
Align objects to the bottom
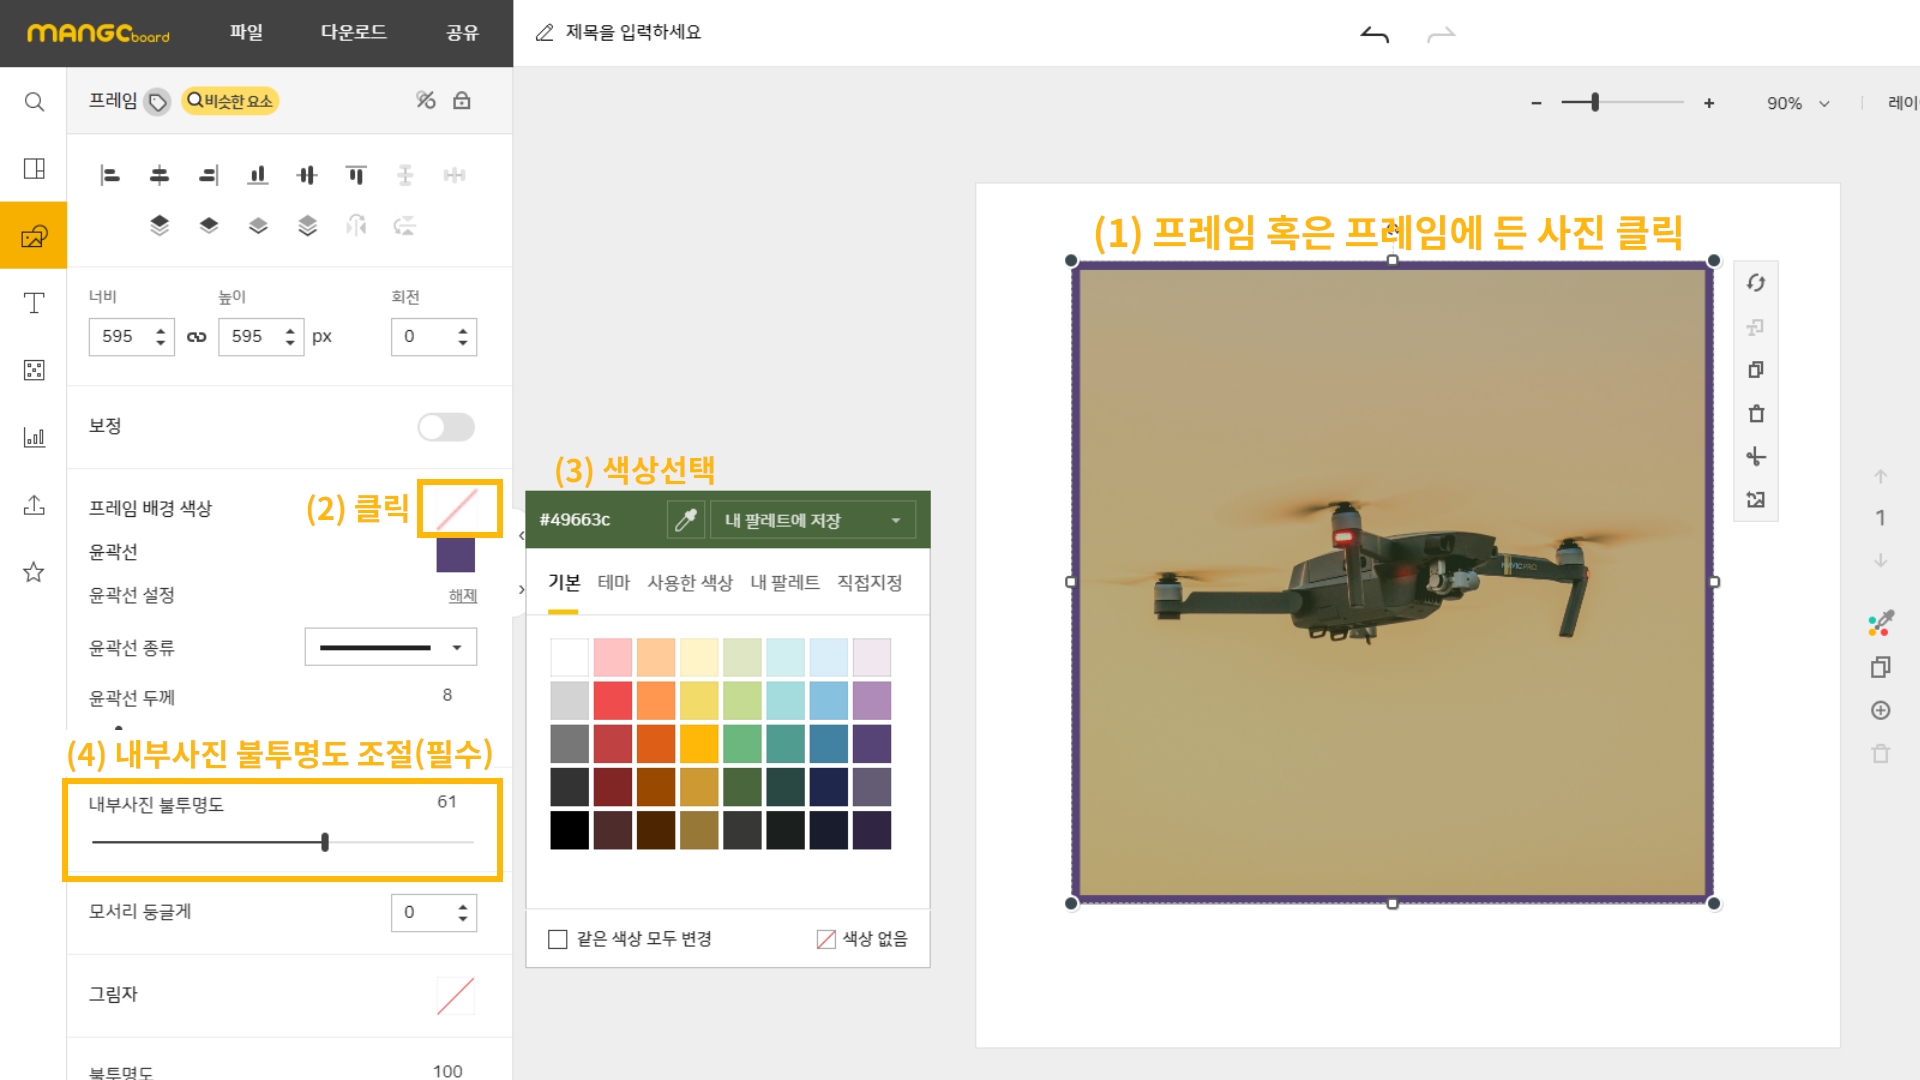[x=258, y=176]
